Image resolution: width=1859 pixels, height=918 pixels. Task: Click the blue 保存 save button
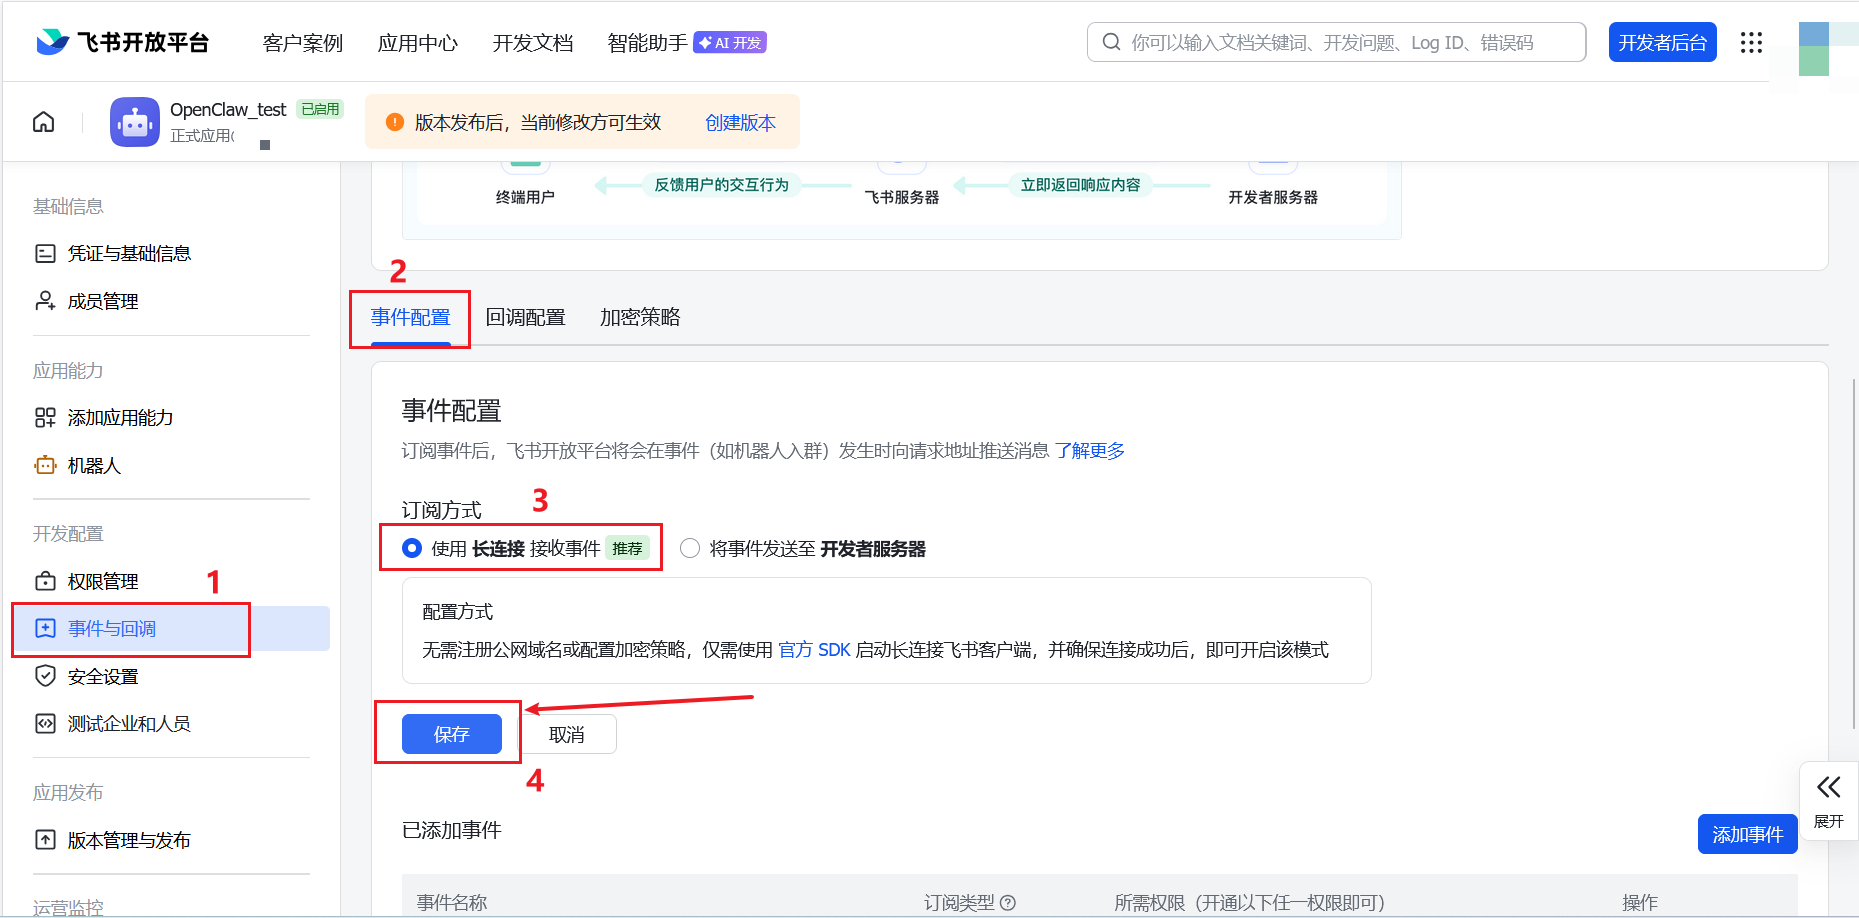click(451, 733)
